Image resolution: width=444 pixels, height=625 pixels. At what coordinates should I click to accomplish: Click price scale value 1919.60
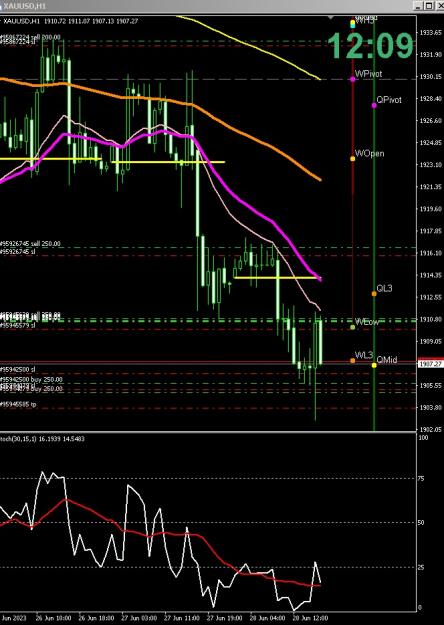pos(430,208)
